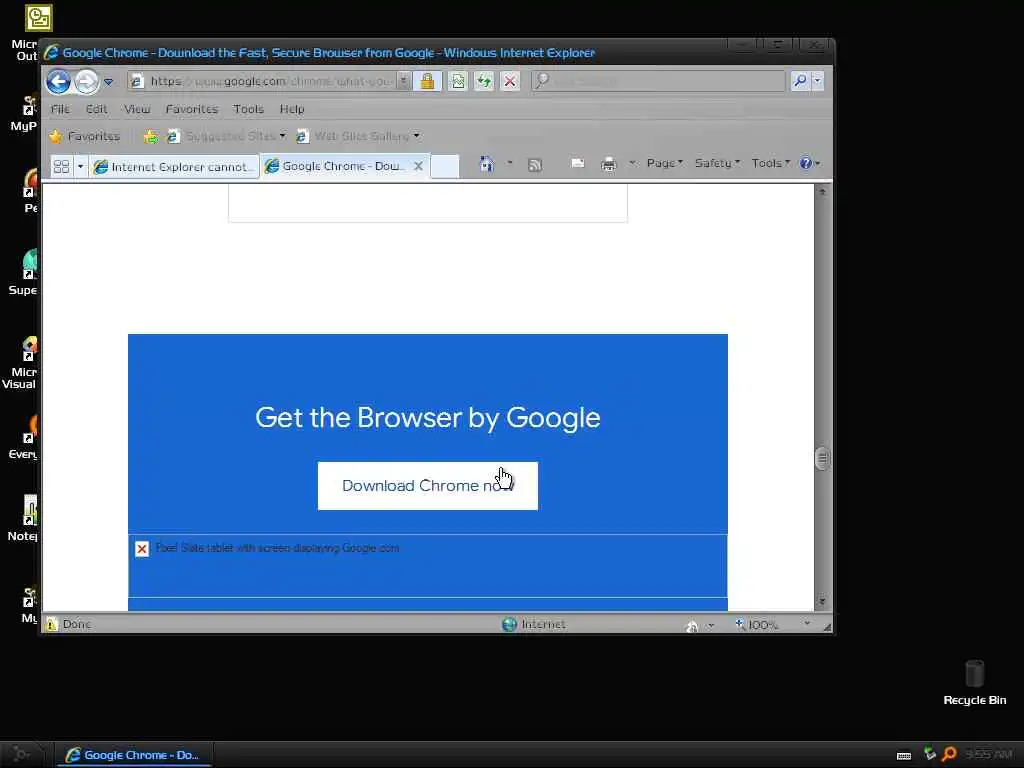Click the network tray icon
The image size is (1024, 768).
(929, 754)
